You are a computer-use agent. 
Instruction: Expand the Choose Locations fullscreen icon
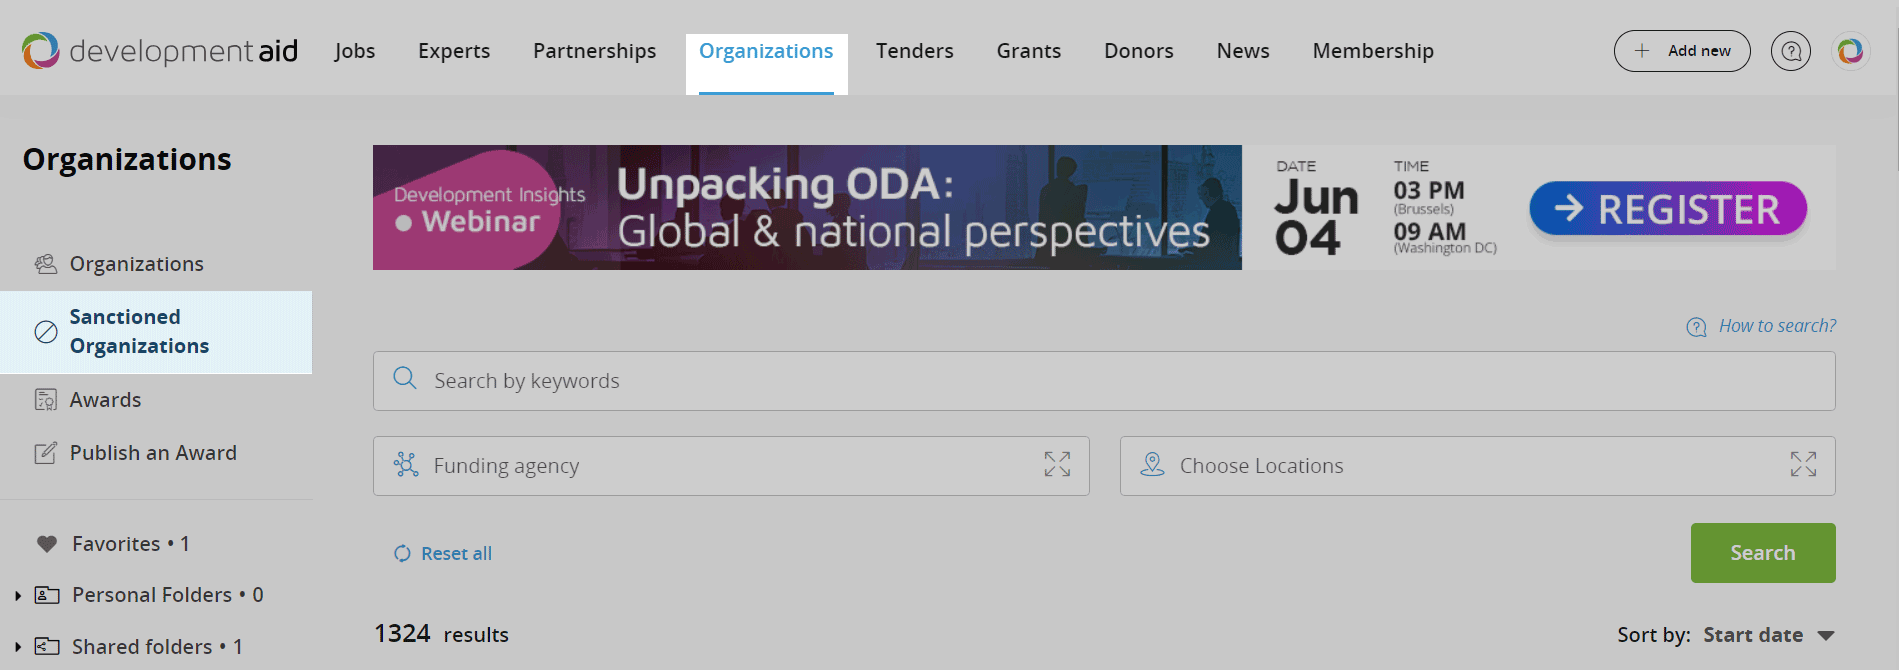[1803, 464]
